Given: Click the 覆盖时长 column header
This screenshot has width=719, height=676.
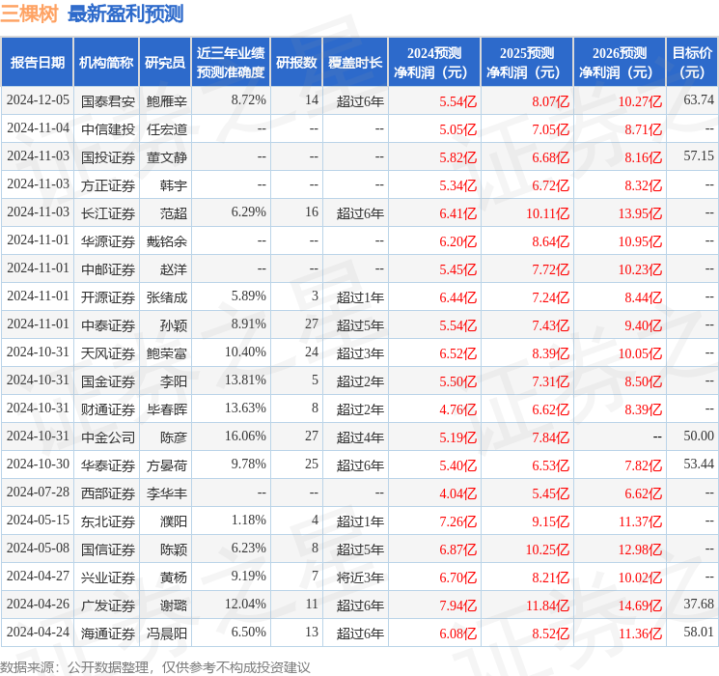Looking at the screenshot, I should (x=355, y=62).
